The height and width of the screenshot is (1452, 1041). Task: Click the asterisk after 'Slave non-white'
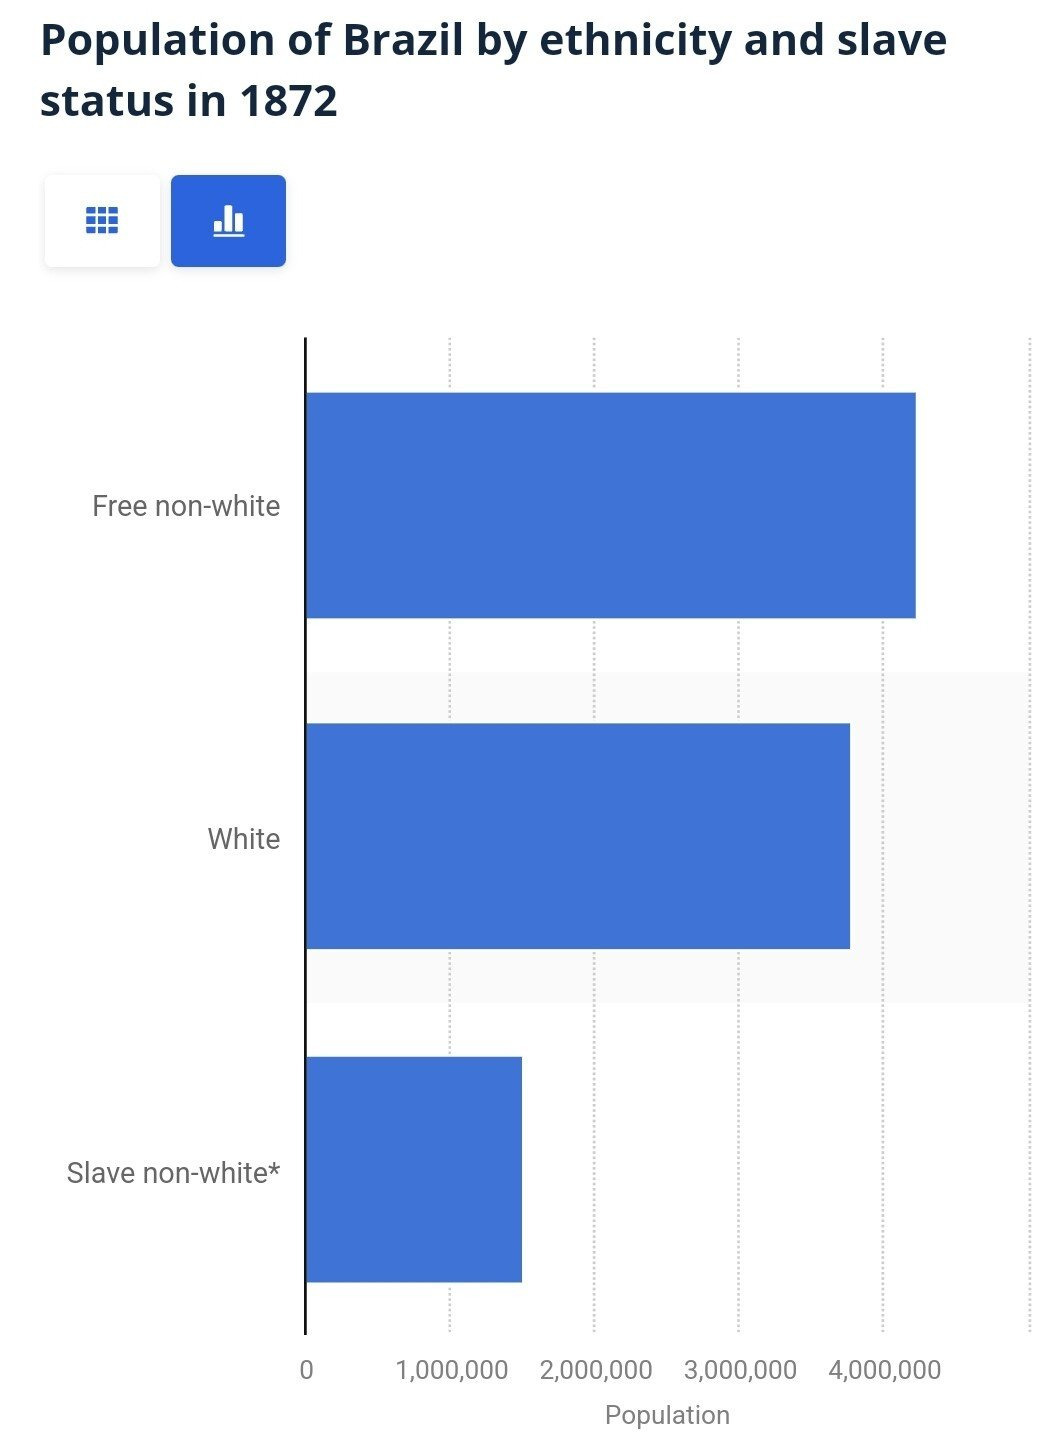[274, 1168]
